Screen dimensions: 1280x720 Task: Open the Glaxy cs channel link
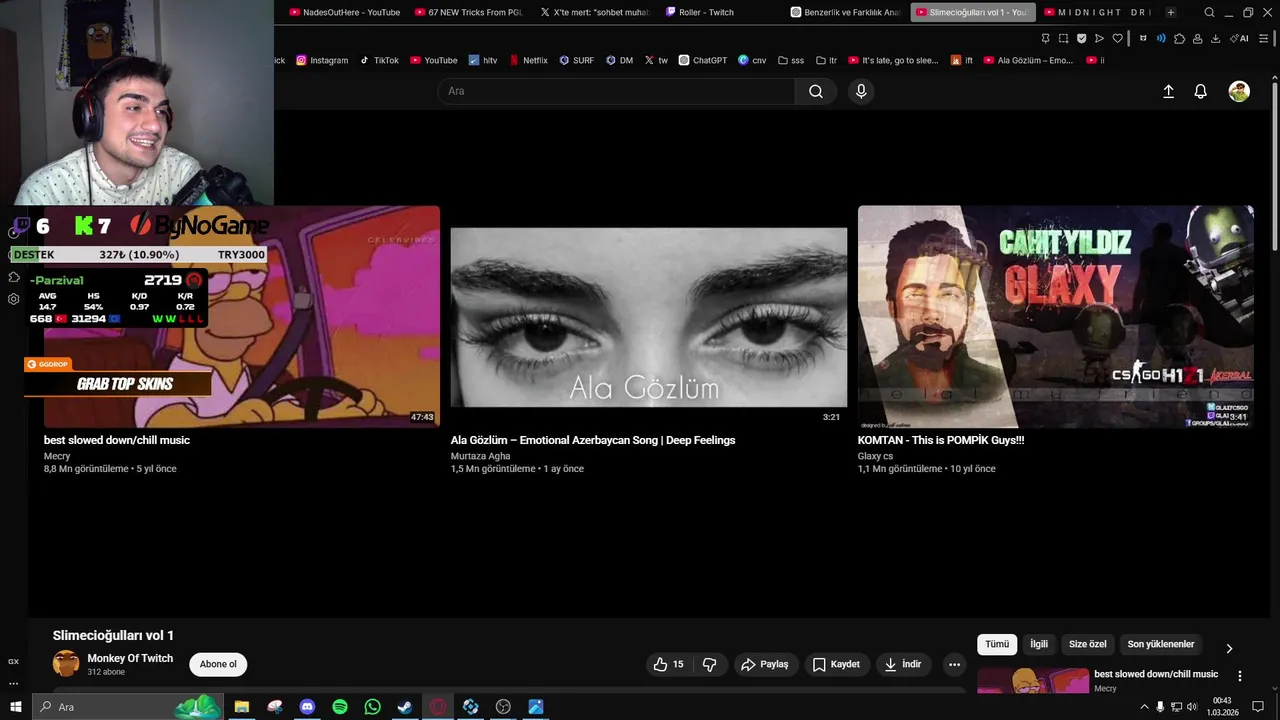pyautogui.click(x=875, y=456)
